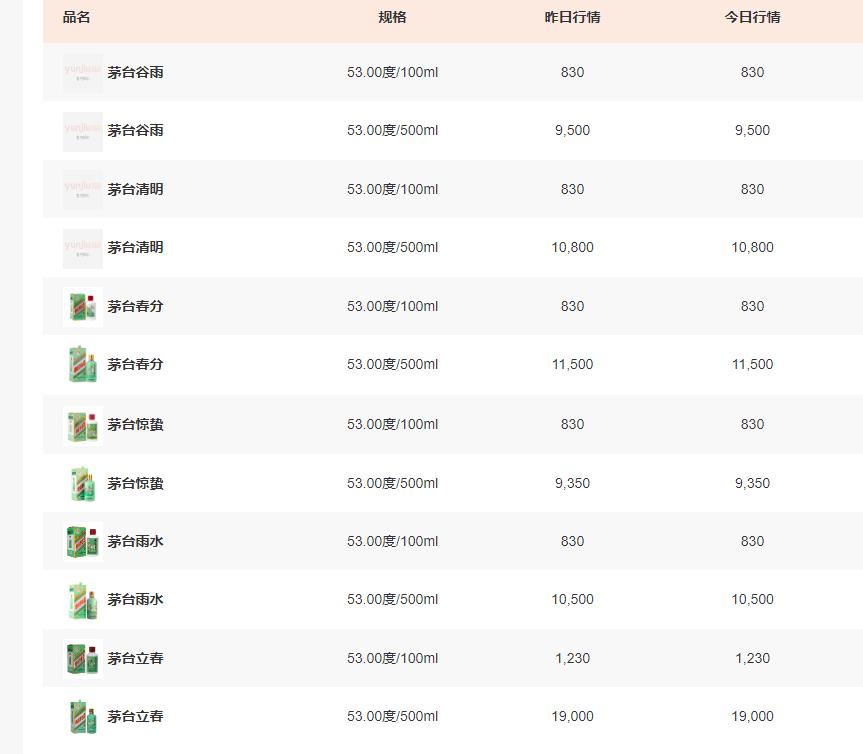This screenshot has width=863, height=754.
Task: Select the 茅台雨水 name in the 500ml row
Action: 135,599
